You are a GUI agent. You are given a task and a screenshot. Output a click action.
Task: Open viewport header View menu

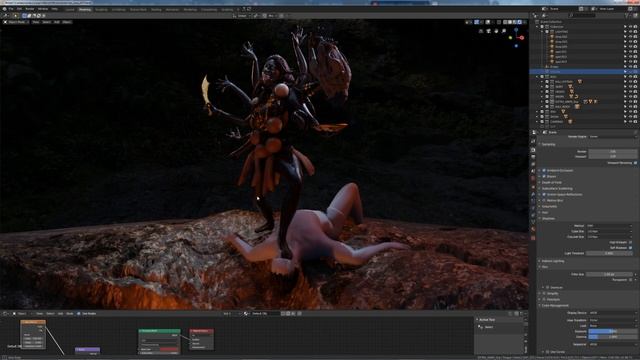click(36, 22)
